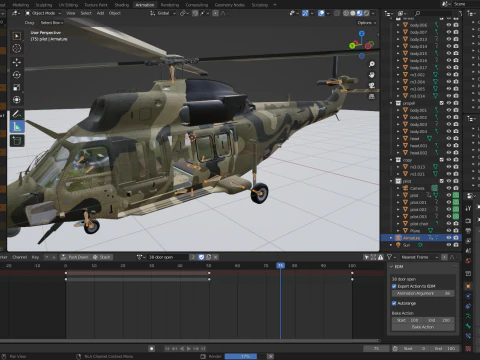Click the AnimationArgument field
Viewport: 480px width, 360px height.
(423, 293)
